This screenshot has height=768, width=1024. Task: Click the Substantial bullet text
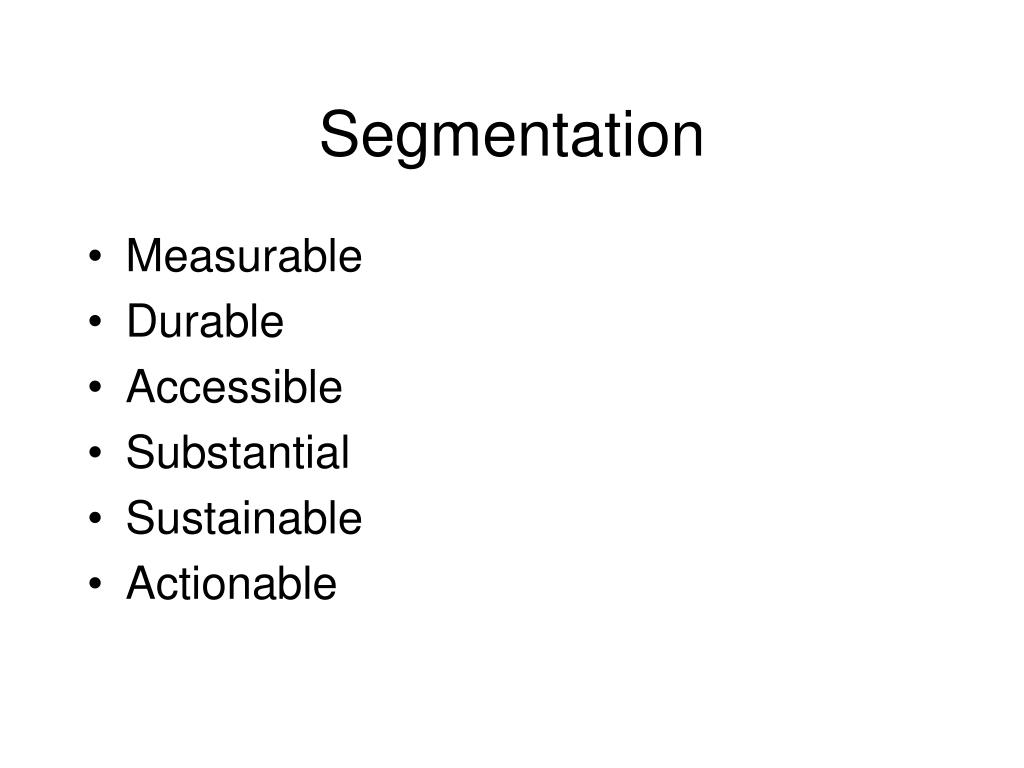pyautogui.click(x=238, y=453)
